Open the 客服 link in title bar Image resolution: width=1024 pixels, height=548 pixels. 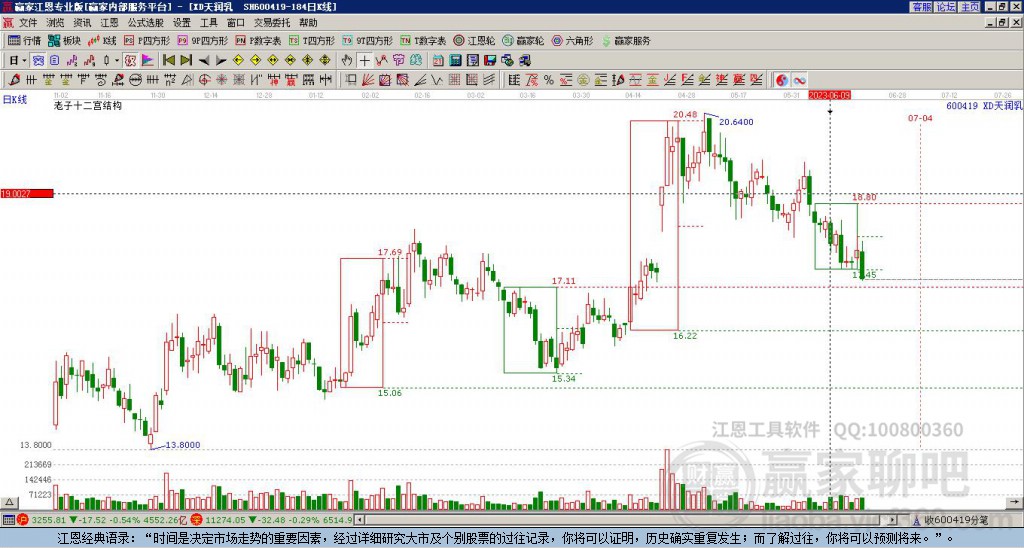tap(921, 7)
